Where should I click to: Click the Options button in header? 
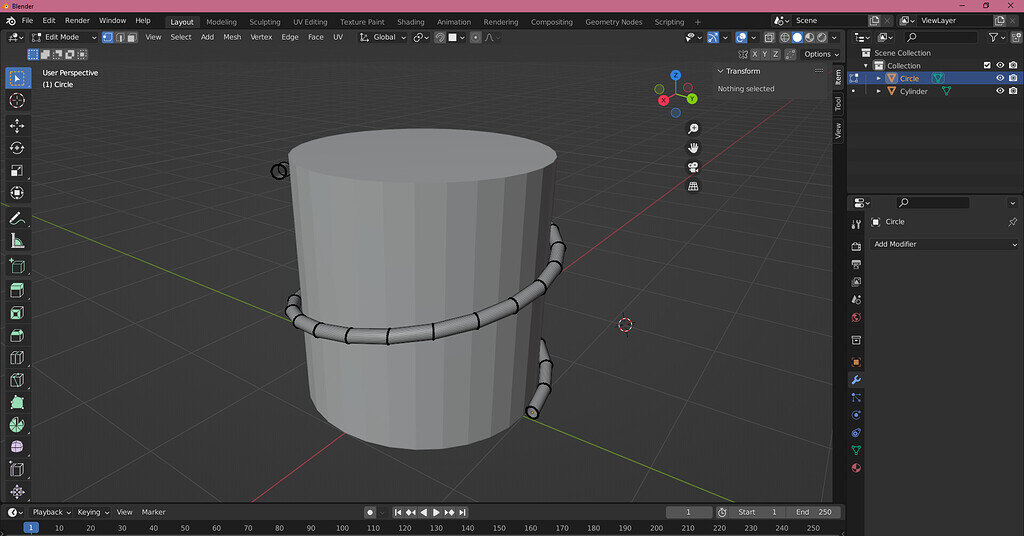(818, 54)
